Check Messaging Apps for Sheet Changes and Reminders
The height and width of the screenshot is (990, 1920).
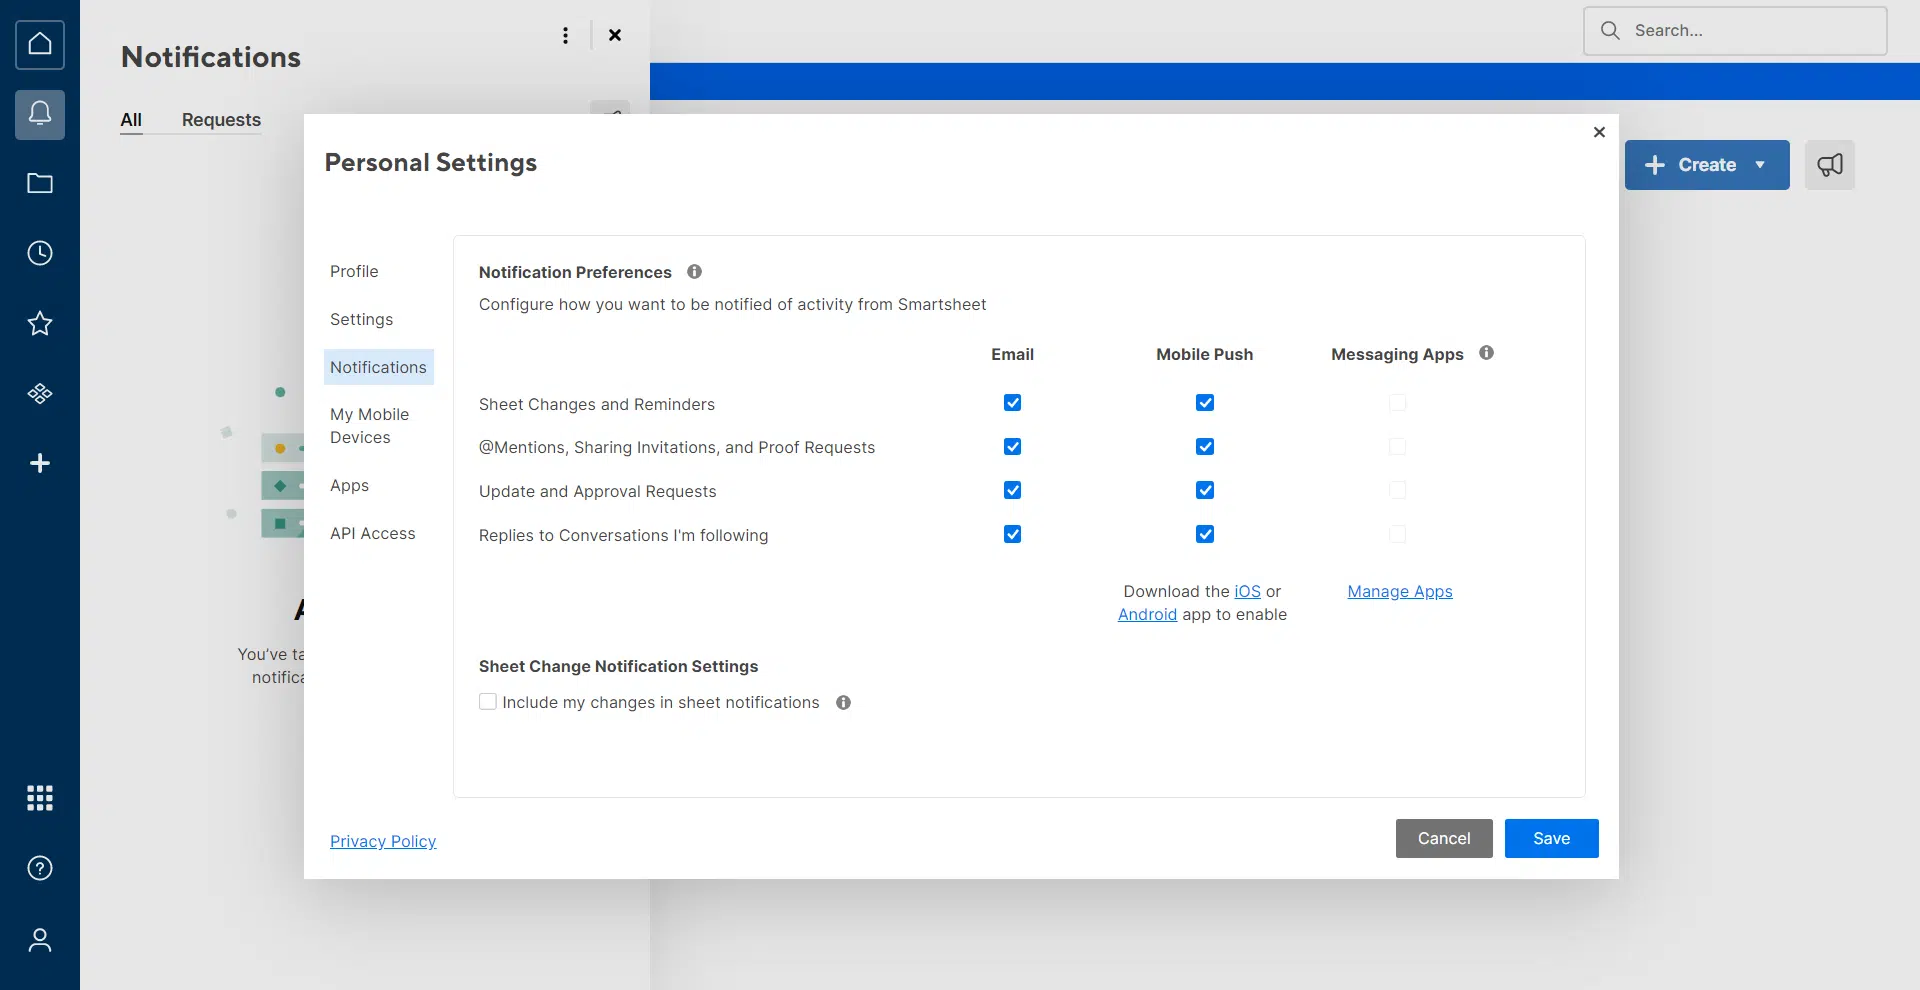[x=1397, y=403]
